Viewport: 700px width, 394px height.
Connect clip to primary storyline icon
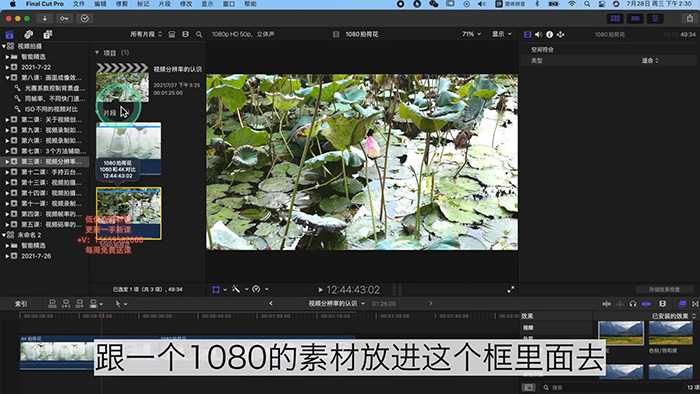pyautogui.click(x=52, y=304)
